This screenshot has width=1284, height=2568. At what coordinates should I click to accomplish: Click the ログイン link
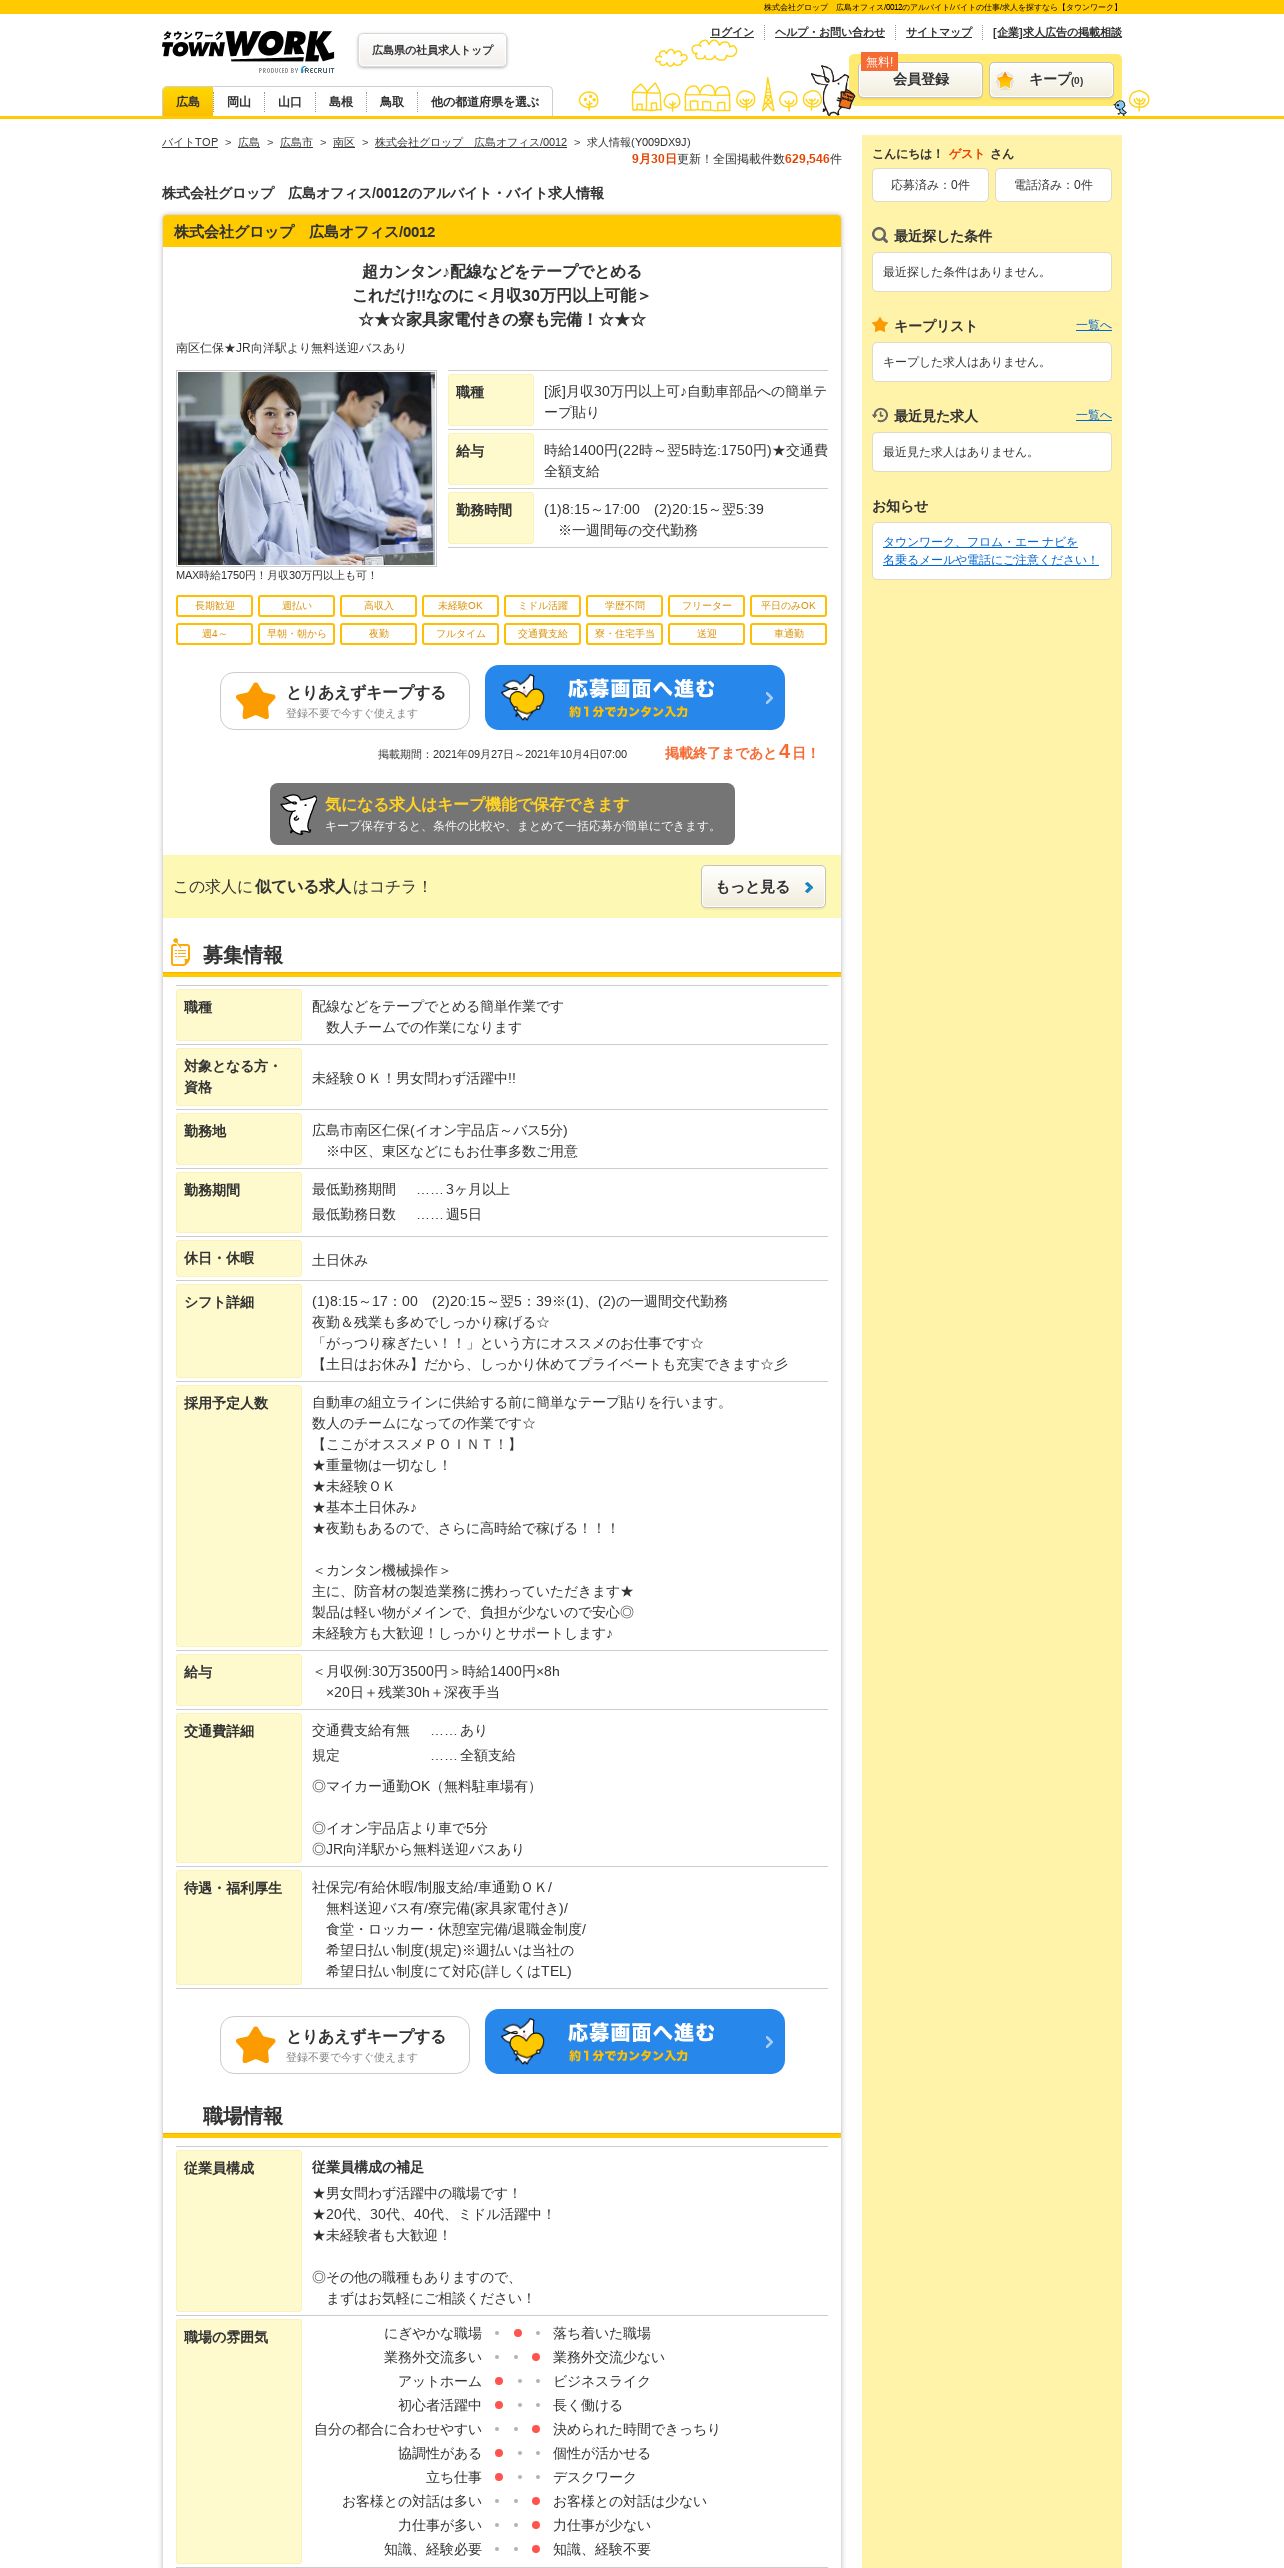(732, 32)
